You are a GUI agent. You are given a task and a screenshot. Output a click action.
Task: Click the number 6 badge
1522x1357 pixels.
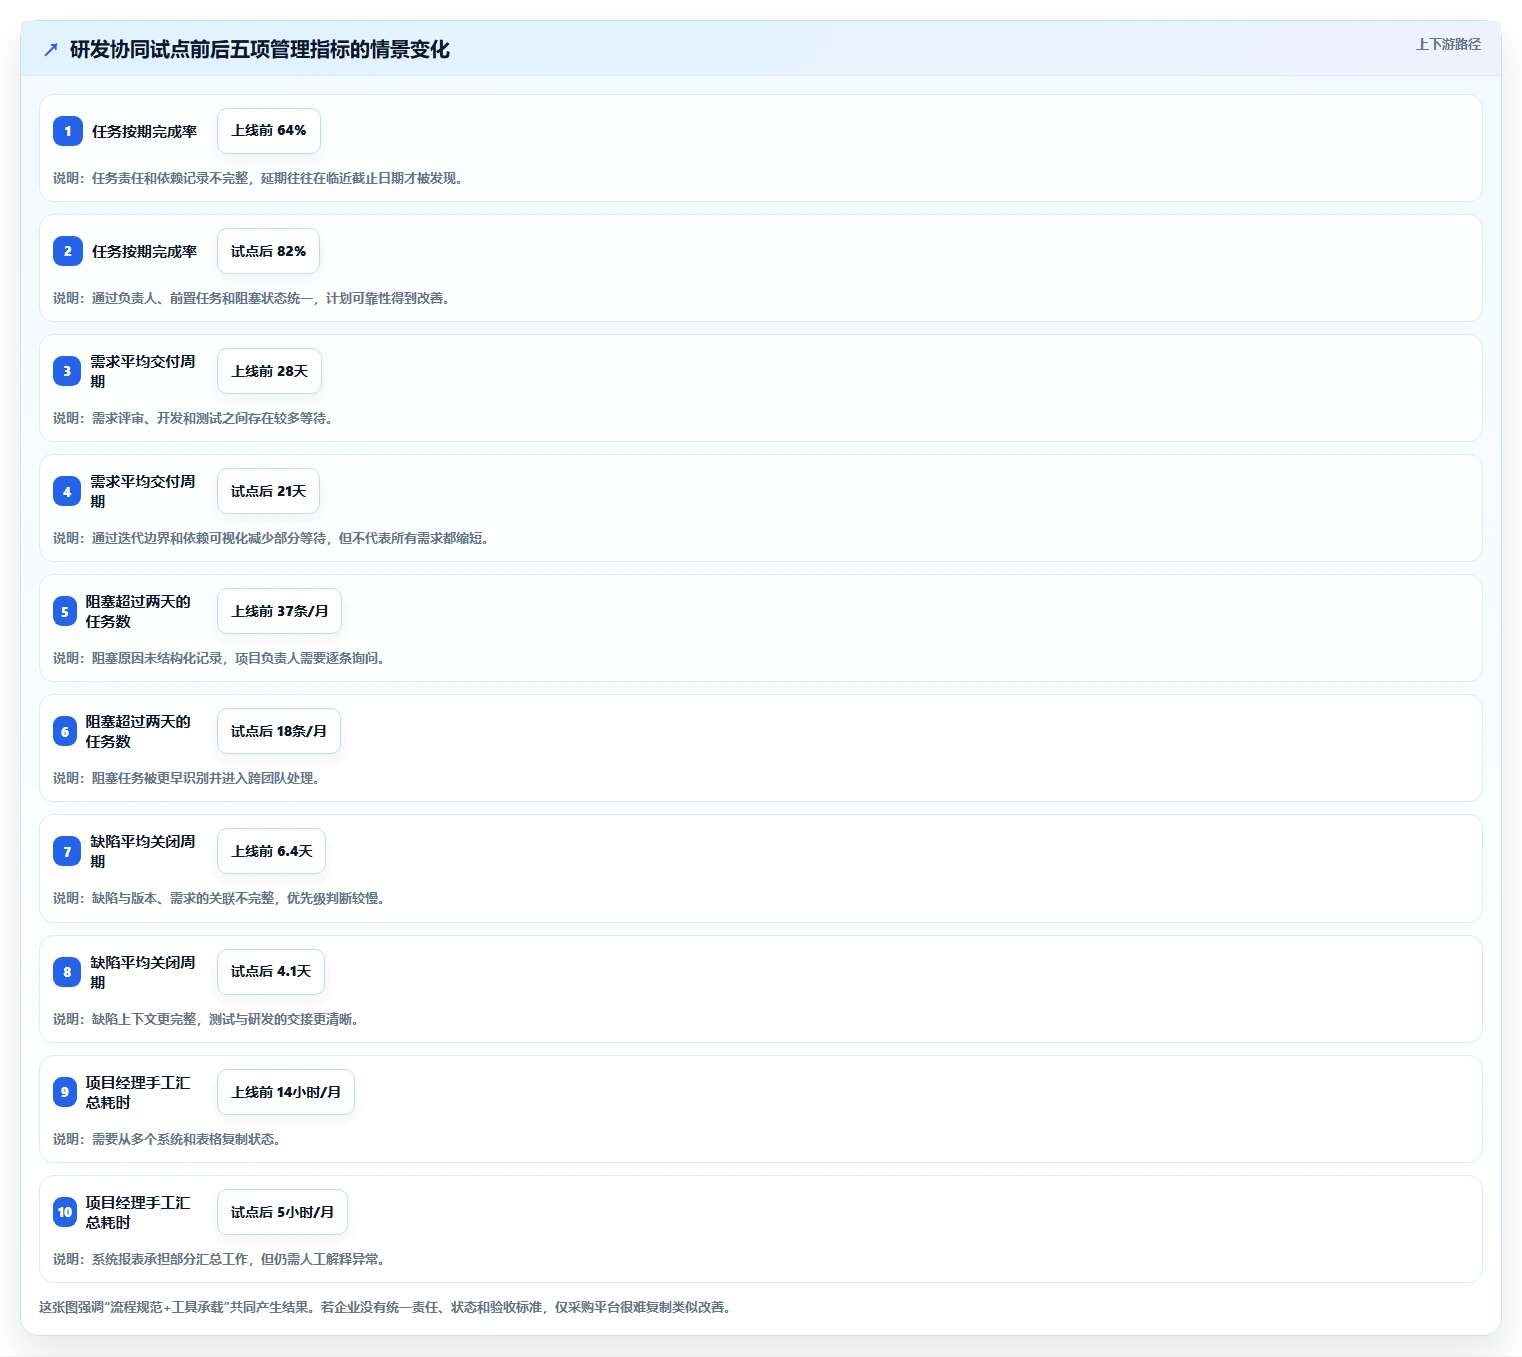click(x=65, y=731)
